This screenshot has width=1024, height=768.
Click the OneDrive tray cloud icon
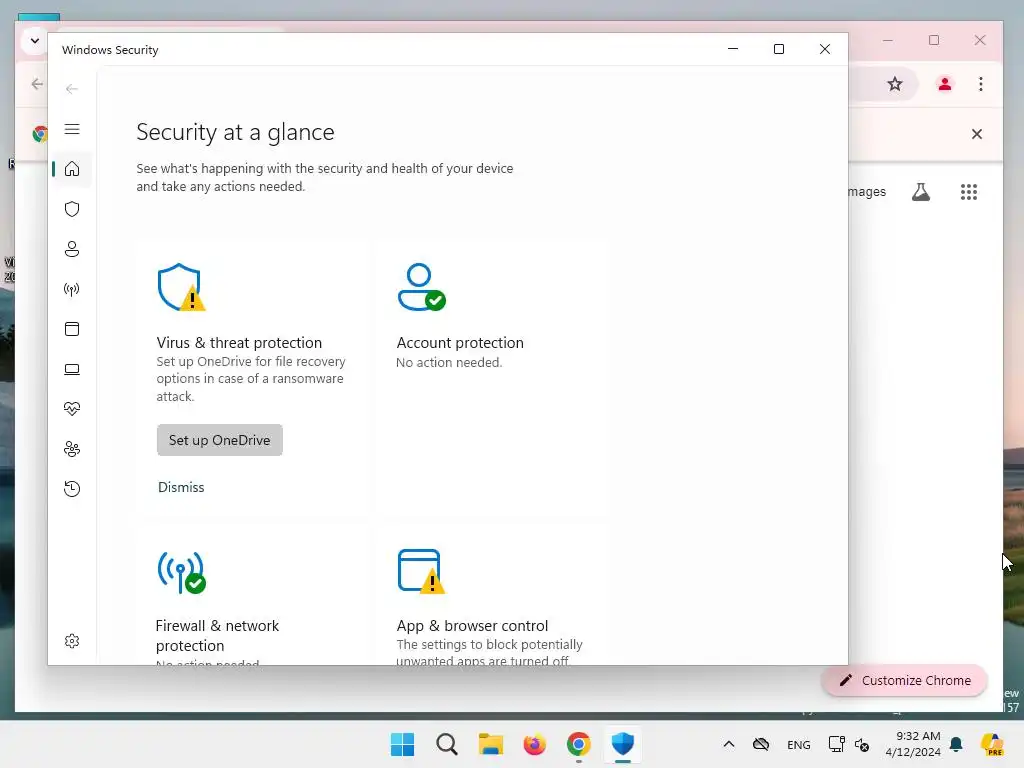[761, 744]
